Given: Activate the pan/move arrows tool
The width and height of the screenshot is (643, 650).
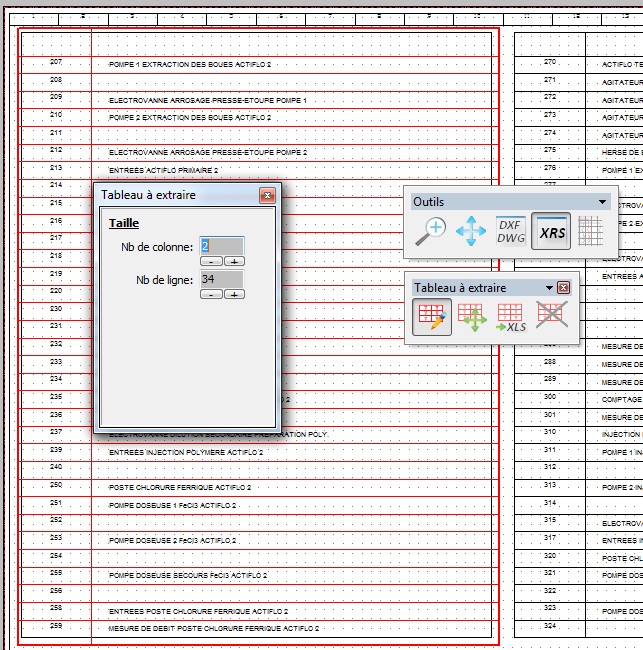Looking at the screenshot, I should [471, 231].
